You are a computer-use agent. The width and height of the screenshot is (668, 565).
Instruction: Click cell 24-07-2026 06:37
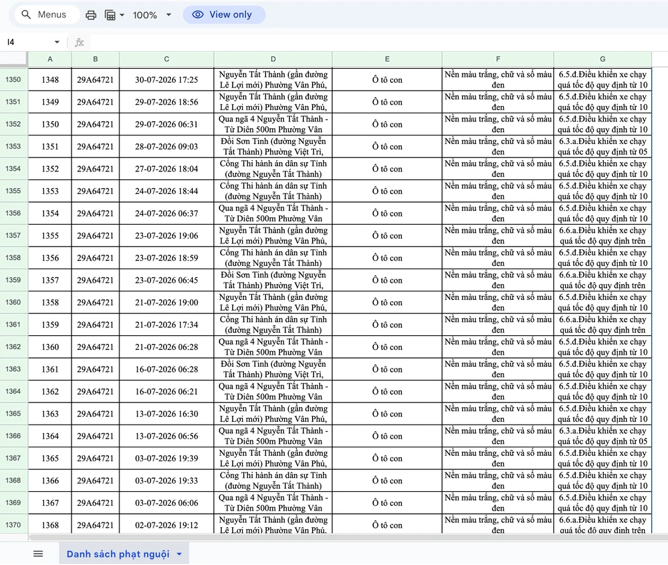point(167,213)
